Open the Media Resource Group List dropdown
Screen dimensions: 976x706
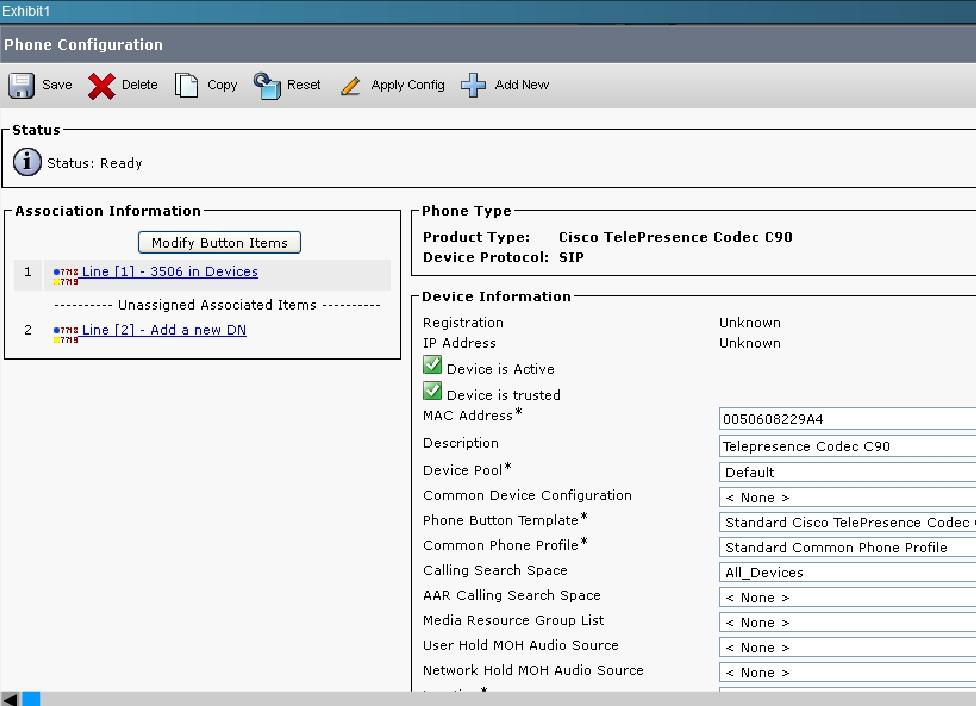(847, 623)
